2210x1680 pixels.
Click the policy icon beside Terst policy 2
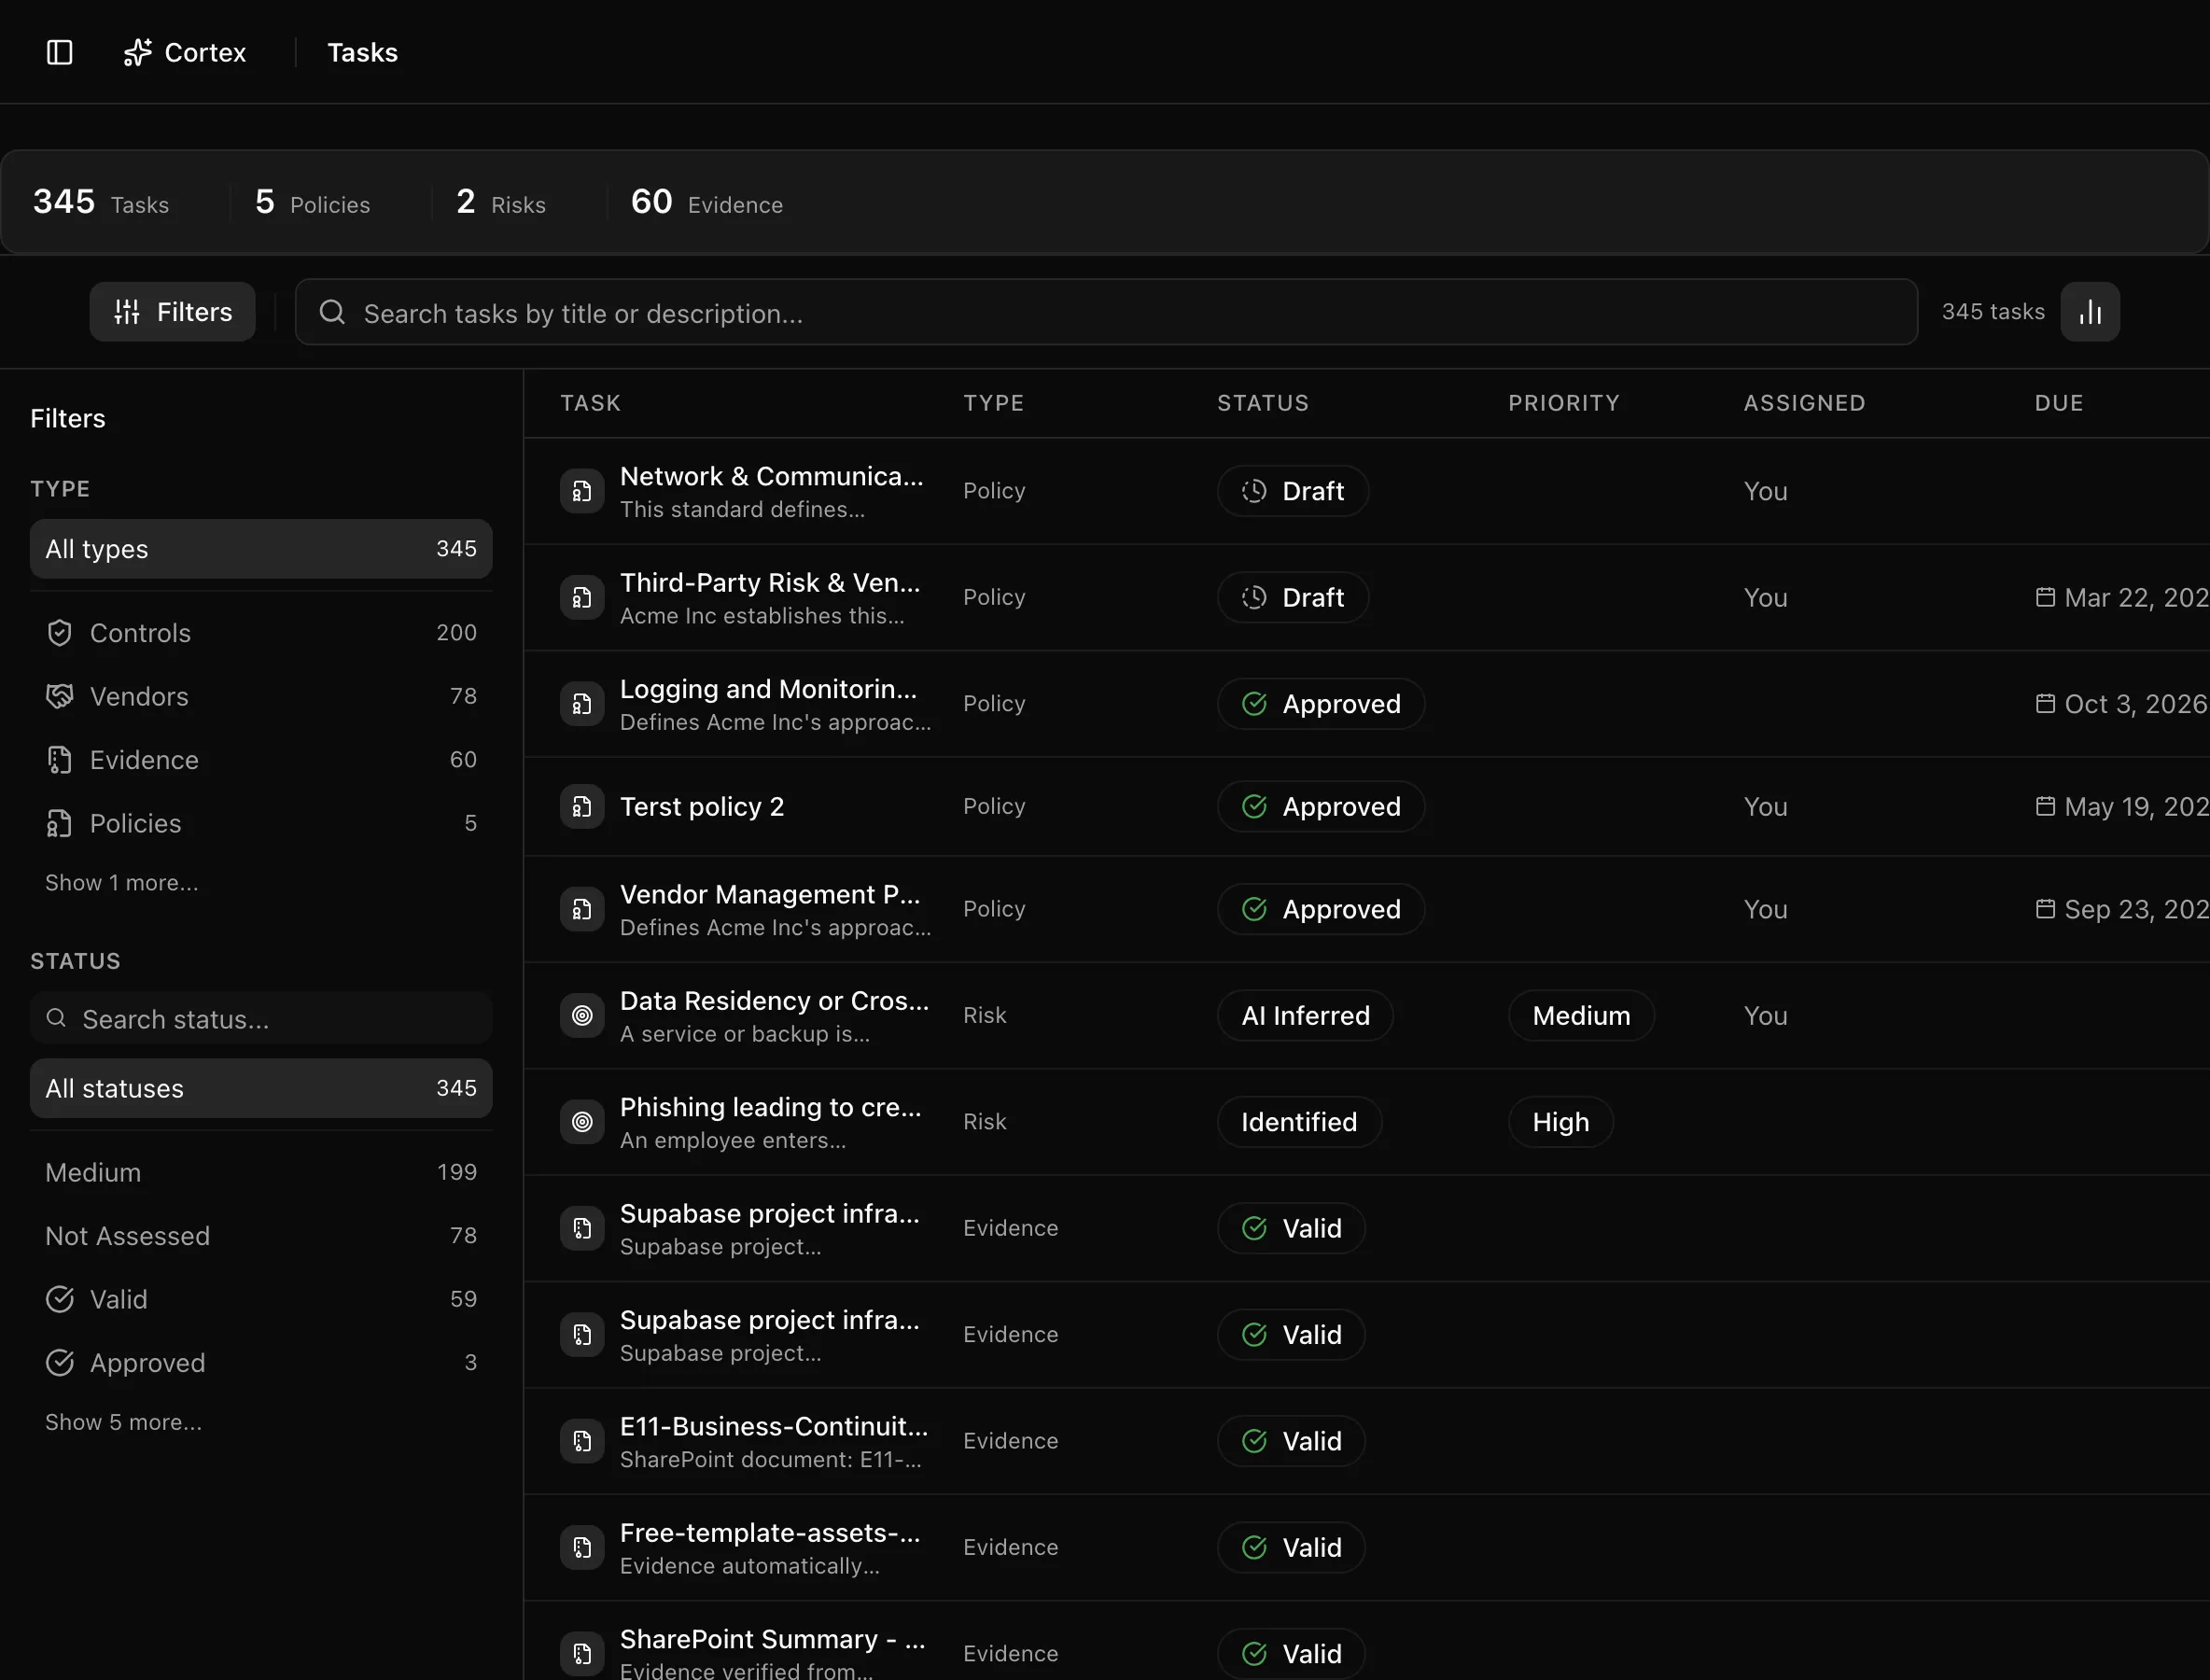click(x=582, y=806)
